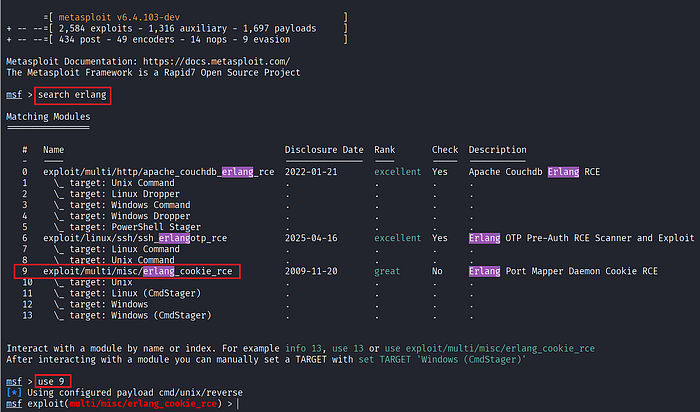
Task: Click the 'info 13' example command
Action: click(x=304, y=348)
